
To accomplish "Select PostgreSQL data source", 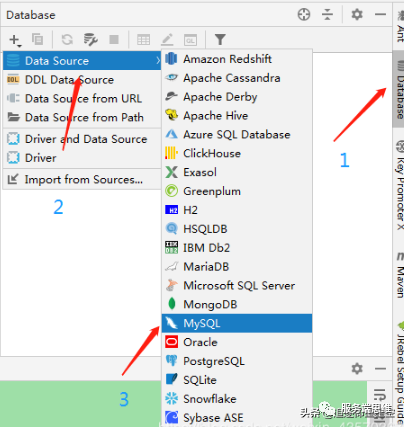I will [237, 361].
